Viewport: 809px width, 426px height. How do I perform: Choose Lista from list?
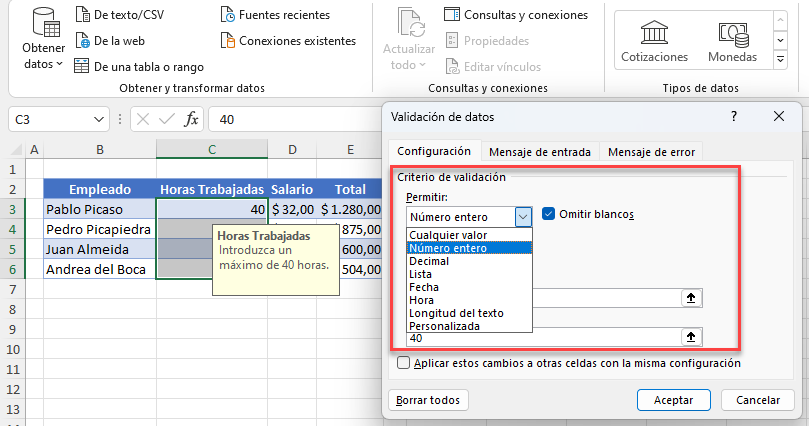tap(469, 274)
